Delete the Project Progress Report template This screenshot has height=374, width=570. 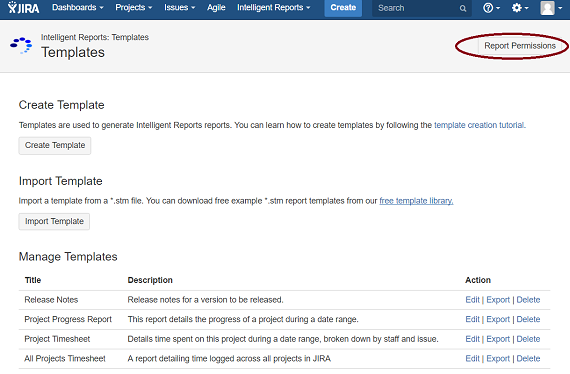528,319
